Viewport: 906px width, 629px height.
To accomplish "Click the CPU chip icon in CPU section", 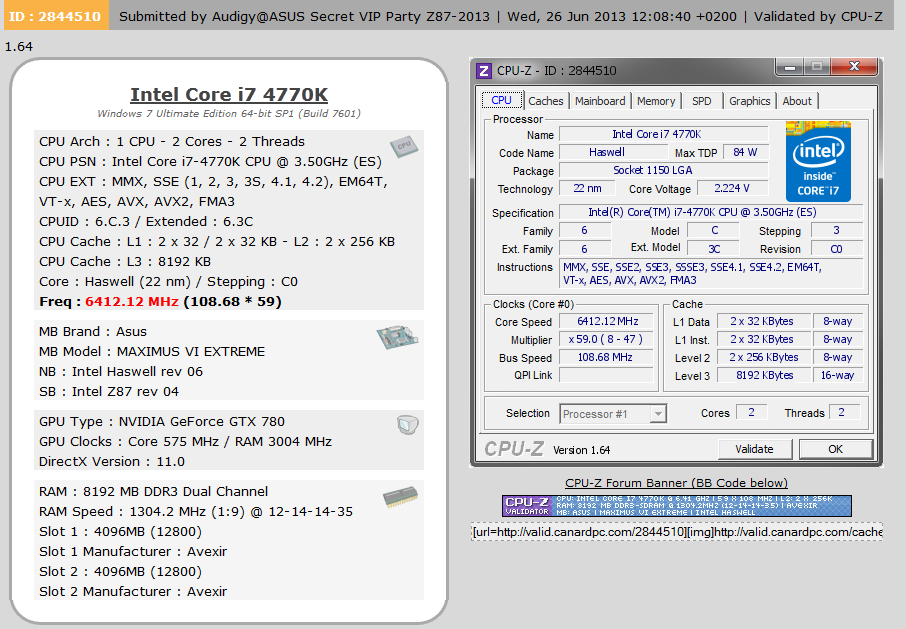I will [404, 146].
